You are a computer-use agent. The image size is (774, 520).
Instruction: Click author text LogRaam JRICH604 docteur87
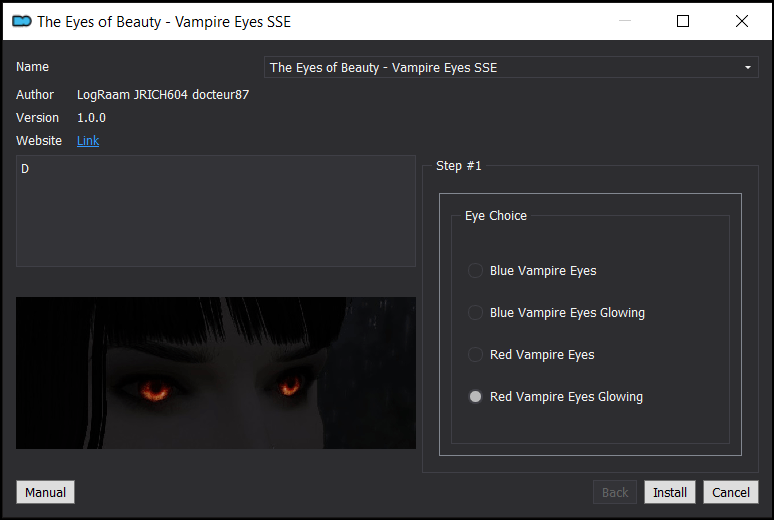pos(163,95)
